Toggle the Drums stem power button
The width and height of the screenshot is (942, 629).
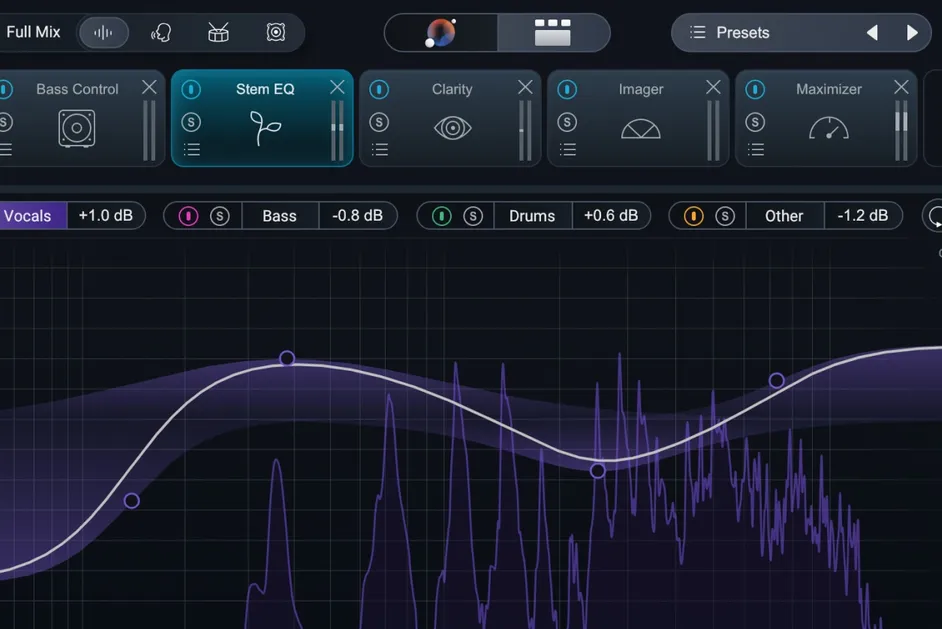[442, 216]
